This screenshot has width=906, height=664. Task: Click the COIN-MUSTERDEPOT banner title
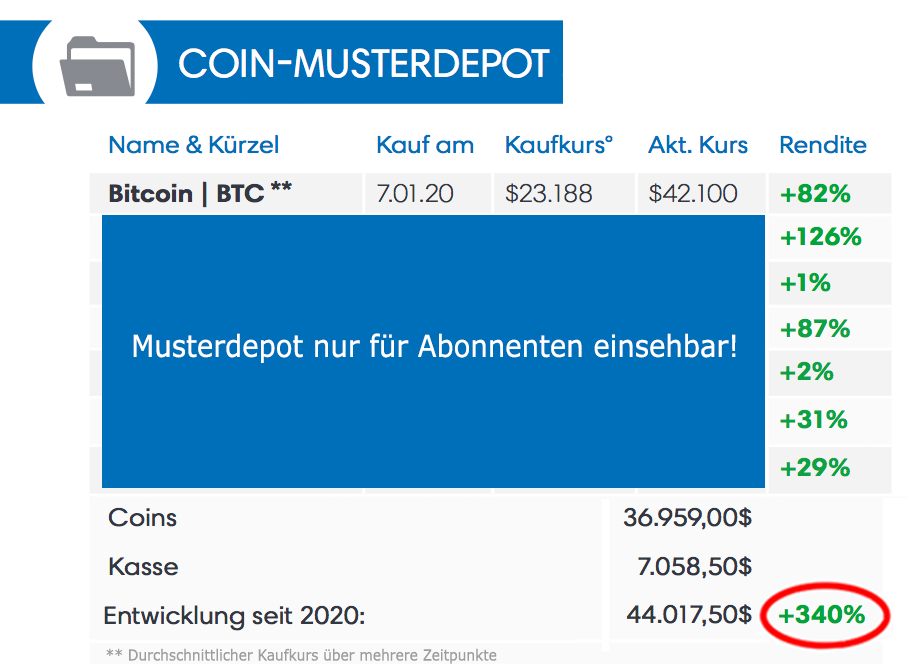click(x=363, y=63)
